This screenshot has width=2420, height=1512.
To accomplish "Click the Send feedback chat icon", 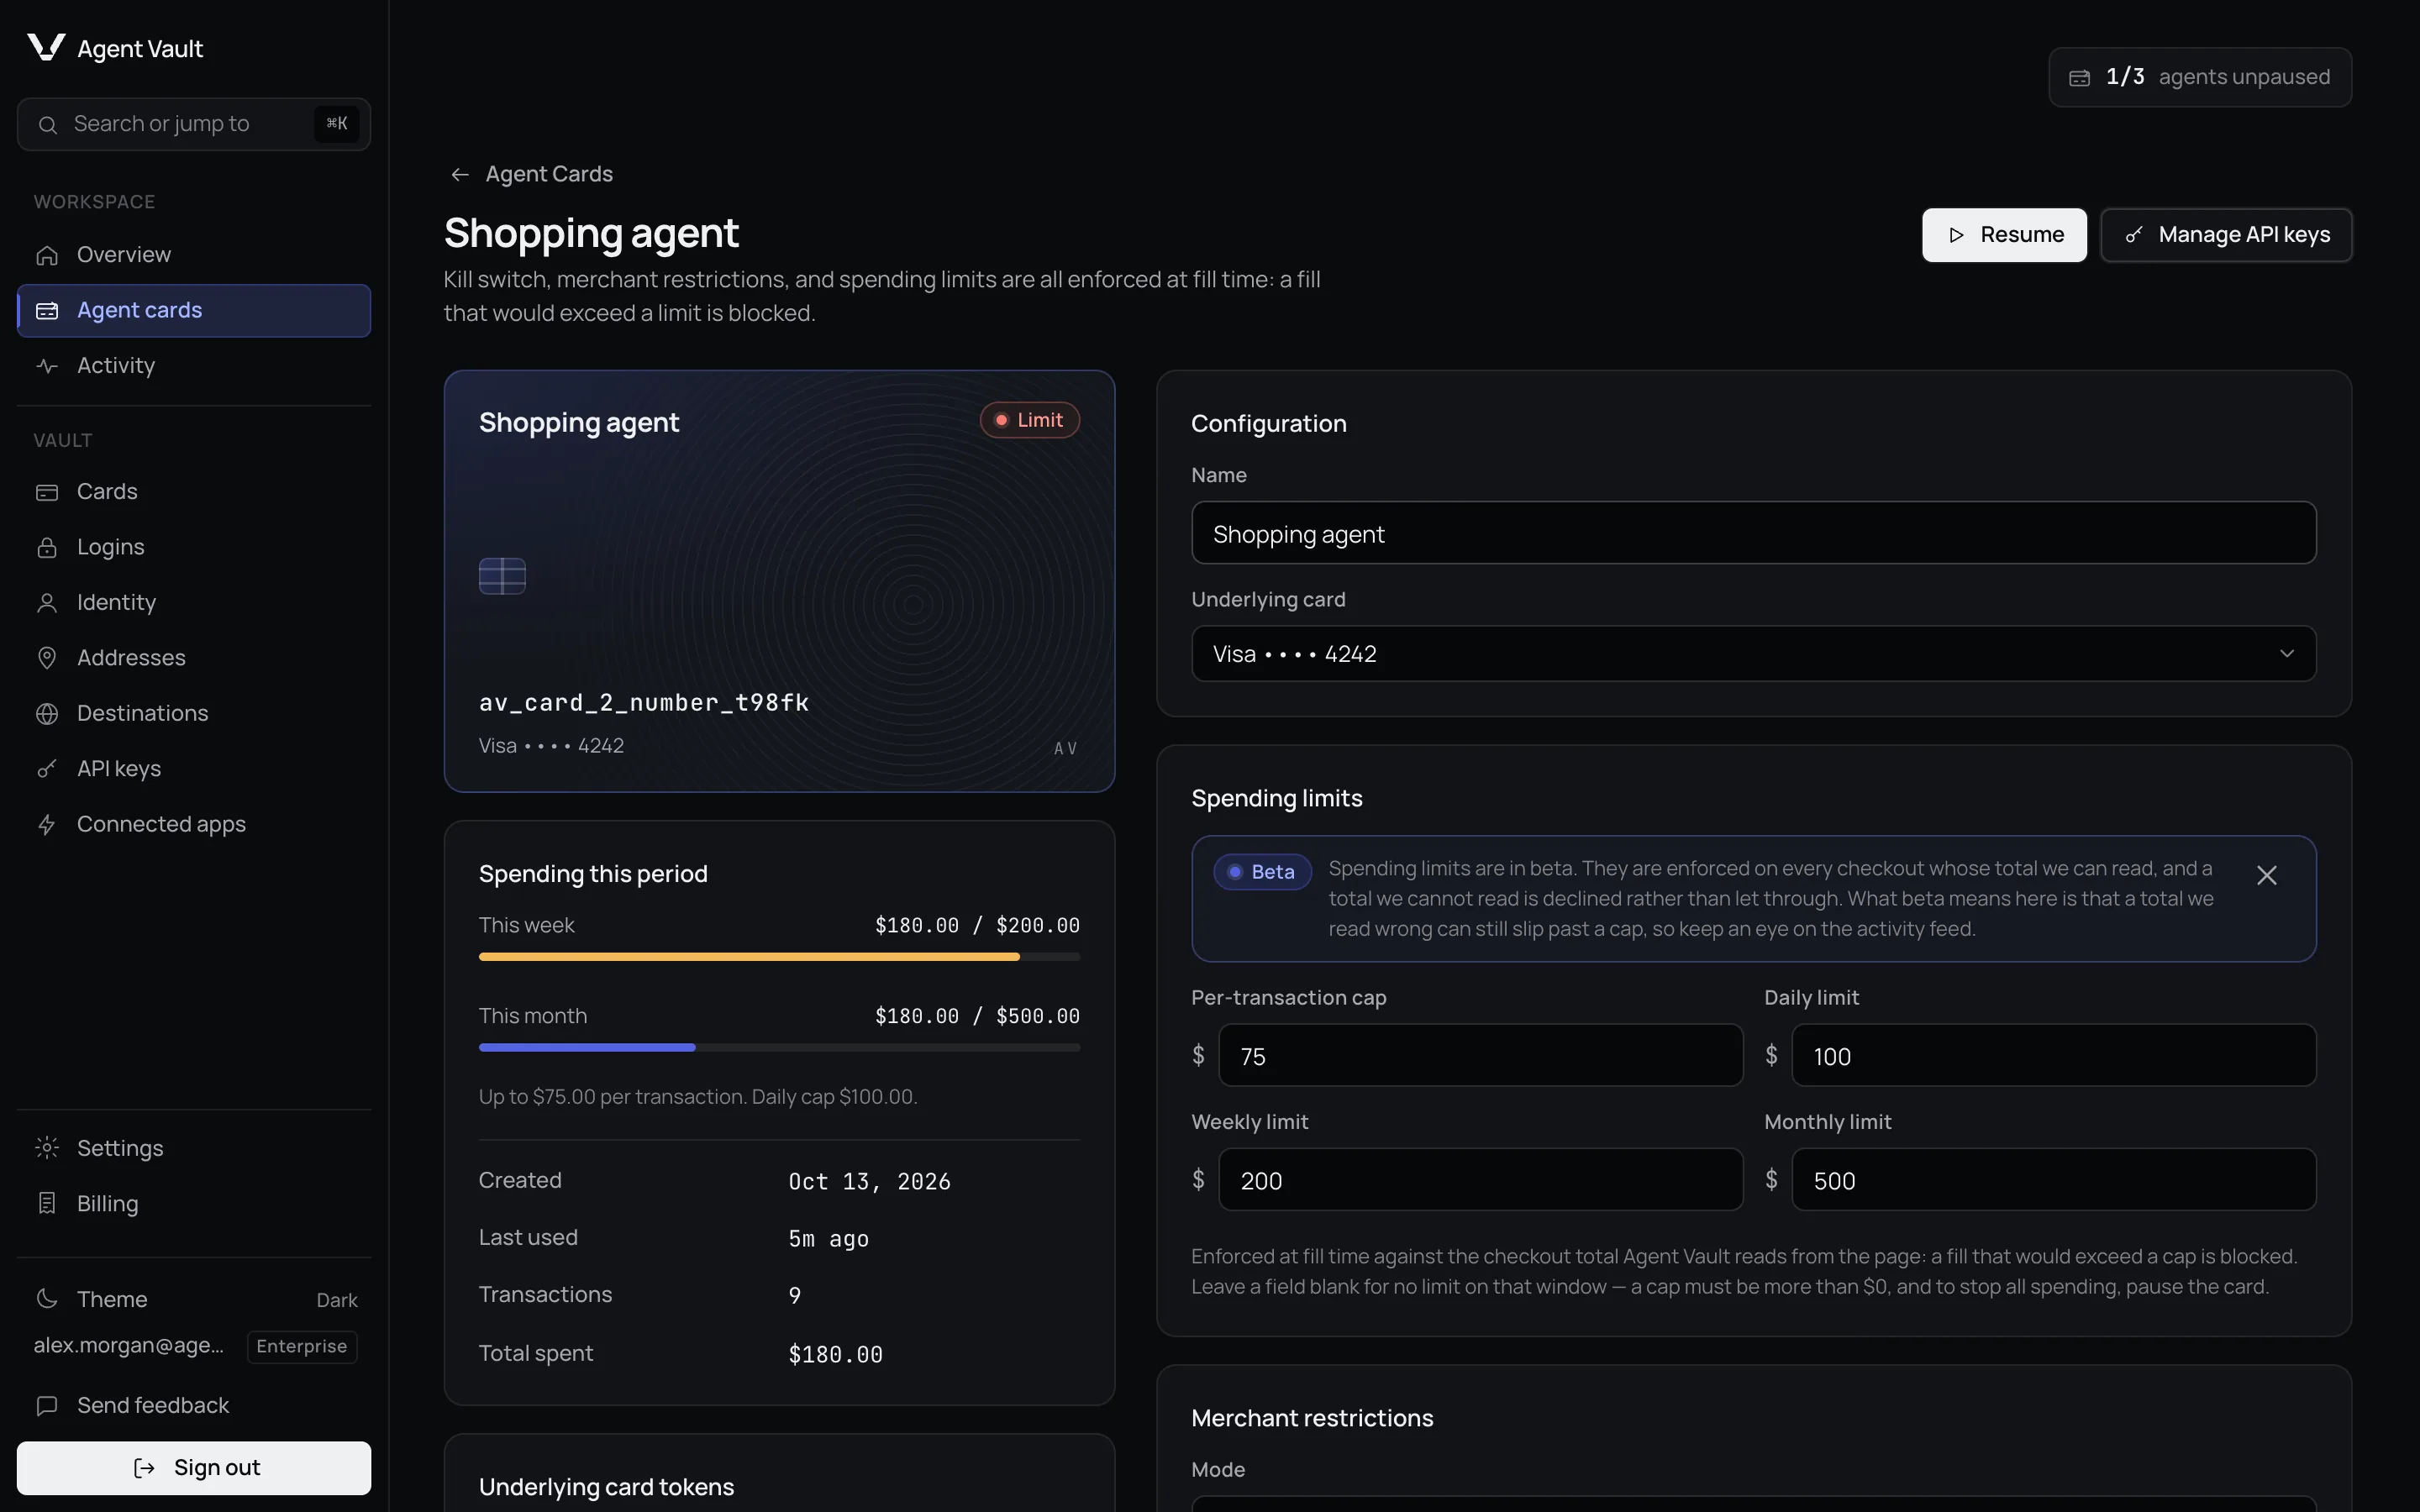I will point(47,1405).
